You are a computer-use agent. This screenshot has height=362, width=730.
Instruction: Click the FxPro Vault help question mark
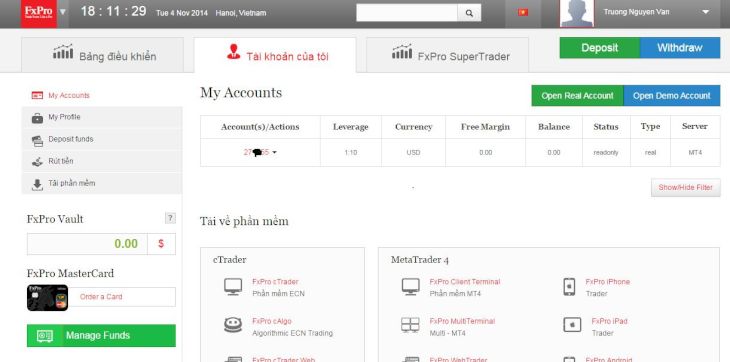point(170,218)
